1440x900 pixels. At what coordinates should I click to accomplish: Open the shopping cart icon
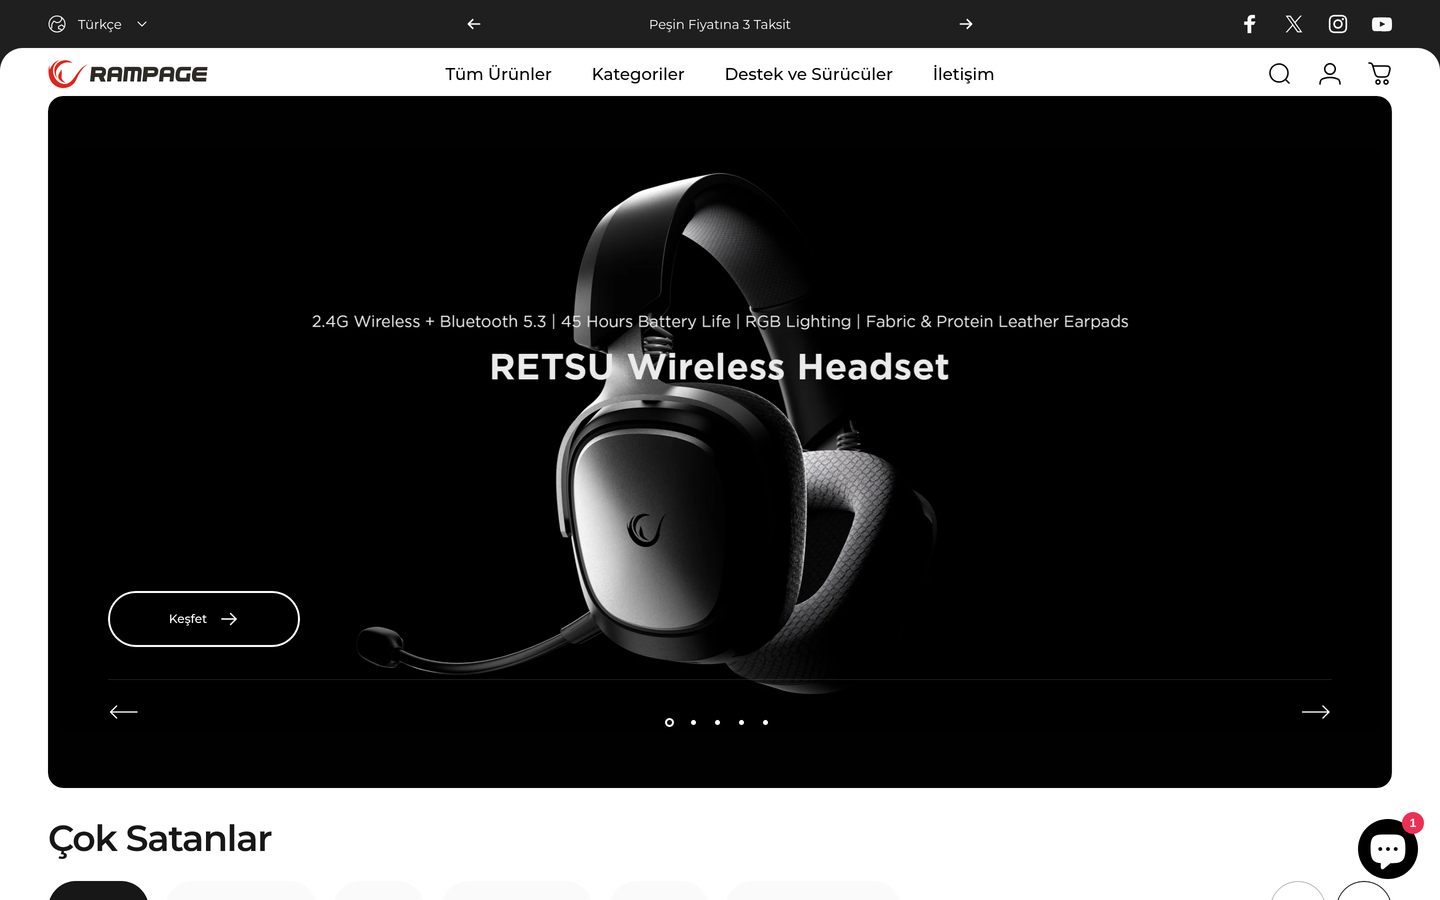pos(1380,74)
